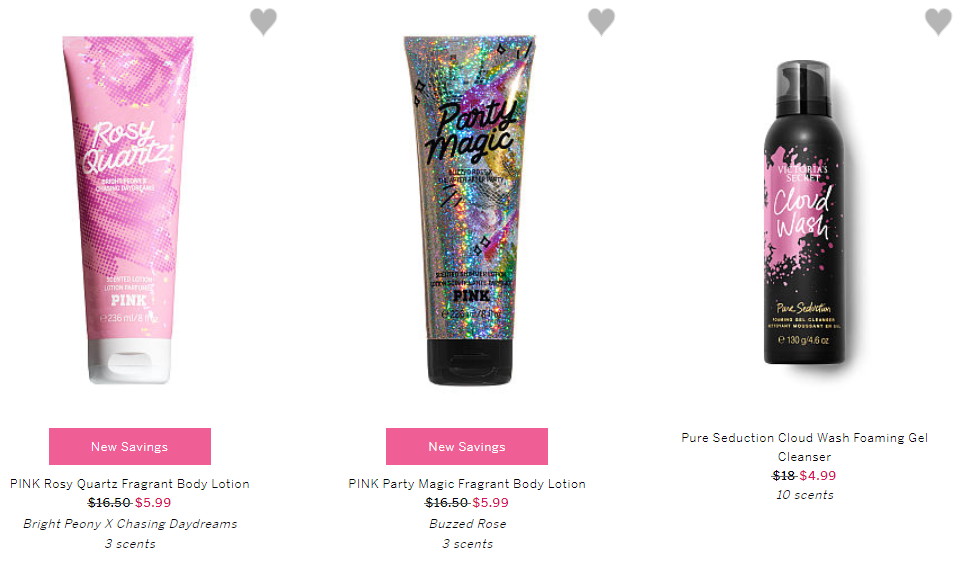Screen dimensions: 973x573
Task: Open the black Cloud Wash bottle image
Action: click(804, 212)
